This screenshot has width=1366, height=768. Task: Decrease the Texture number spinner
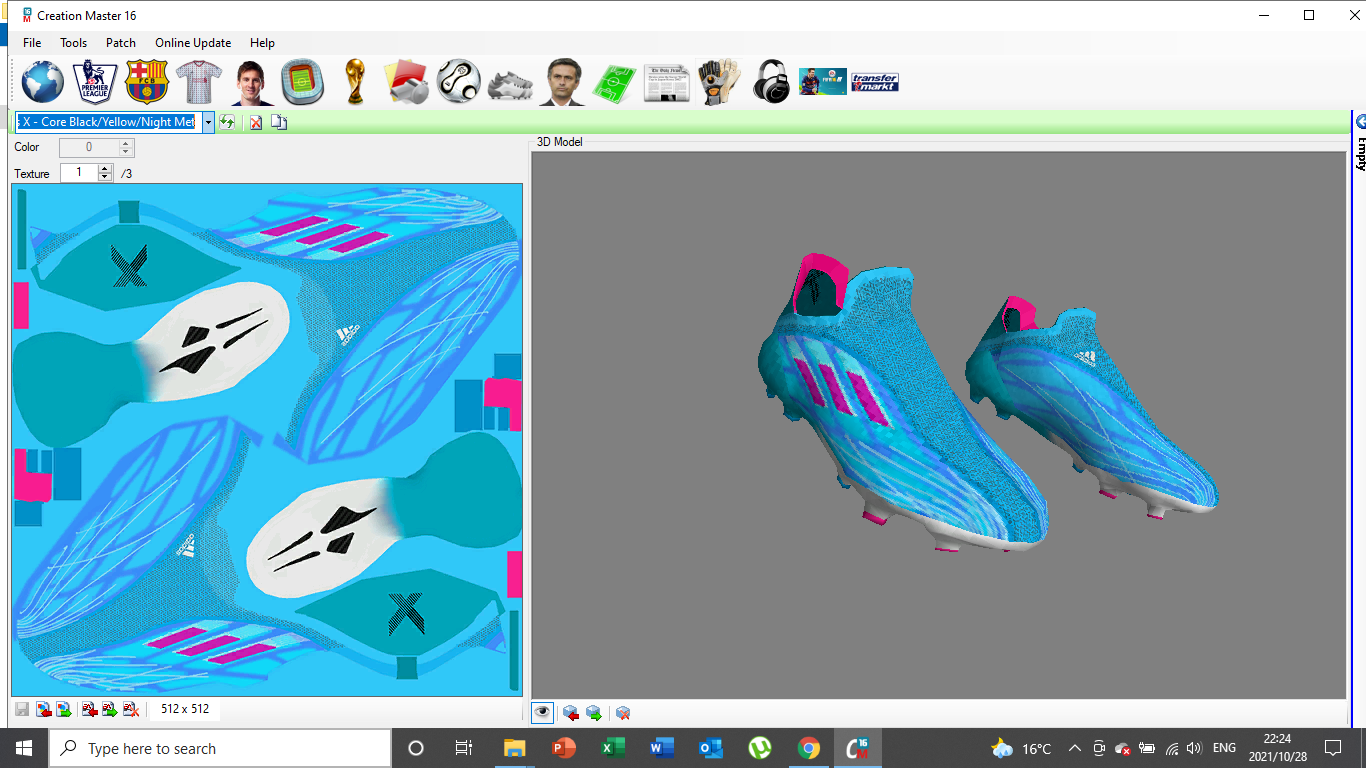[105, 177]
